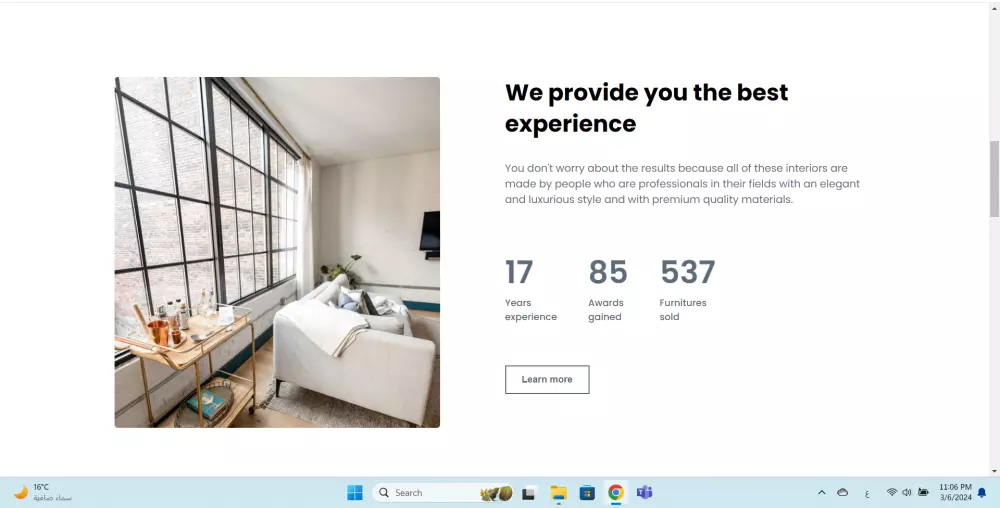Click the battery status icon
The image size is (1000, 508).
click(923, 493)
